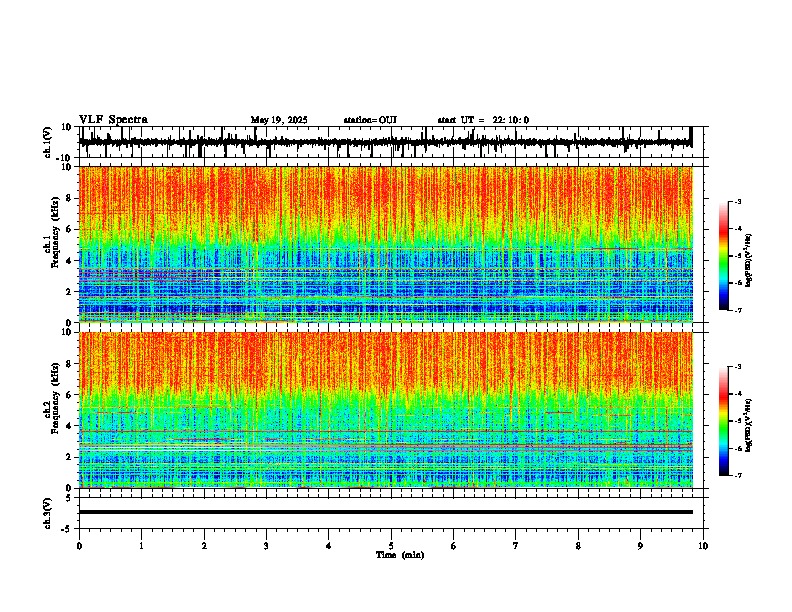Image resolution: width=792 pixels, height=612 pixels.
Task: Click the ch.2 colorbar log(PSD) unit label
Action: (748, 425)
